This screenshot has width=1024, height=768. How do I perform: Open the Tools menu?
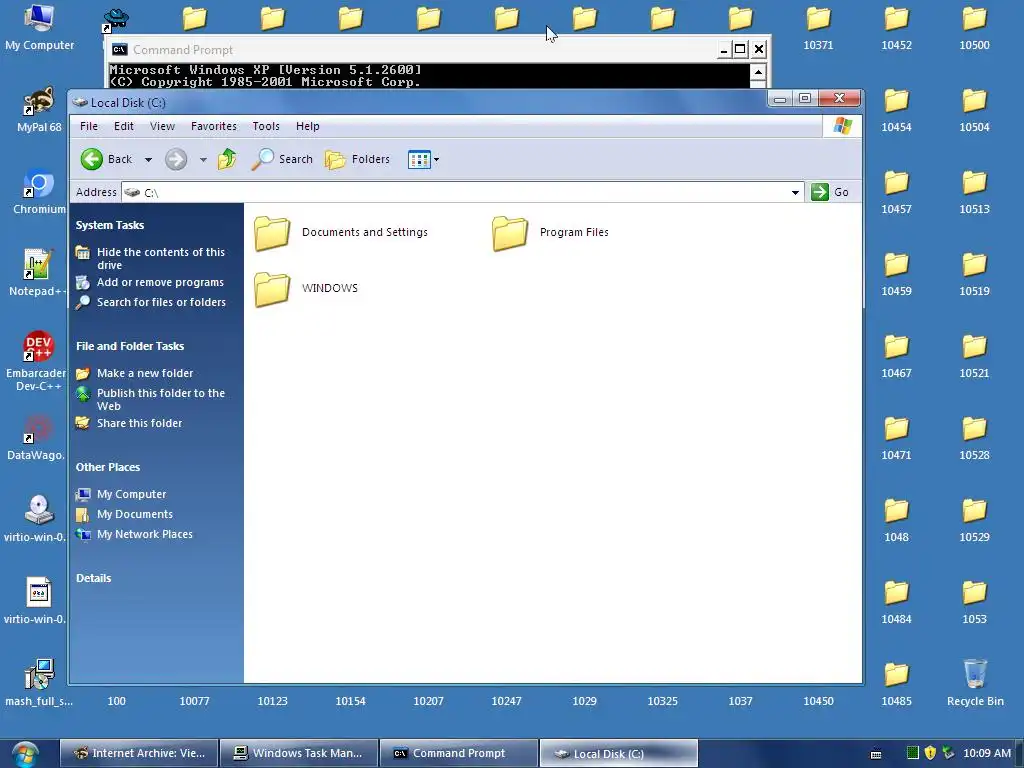266,126
